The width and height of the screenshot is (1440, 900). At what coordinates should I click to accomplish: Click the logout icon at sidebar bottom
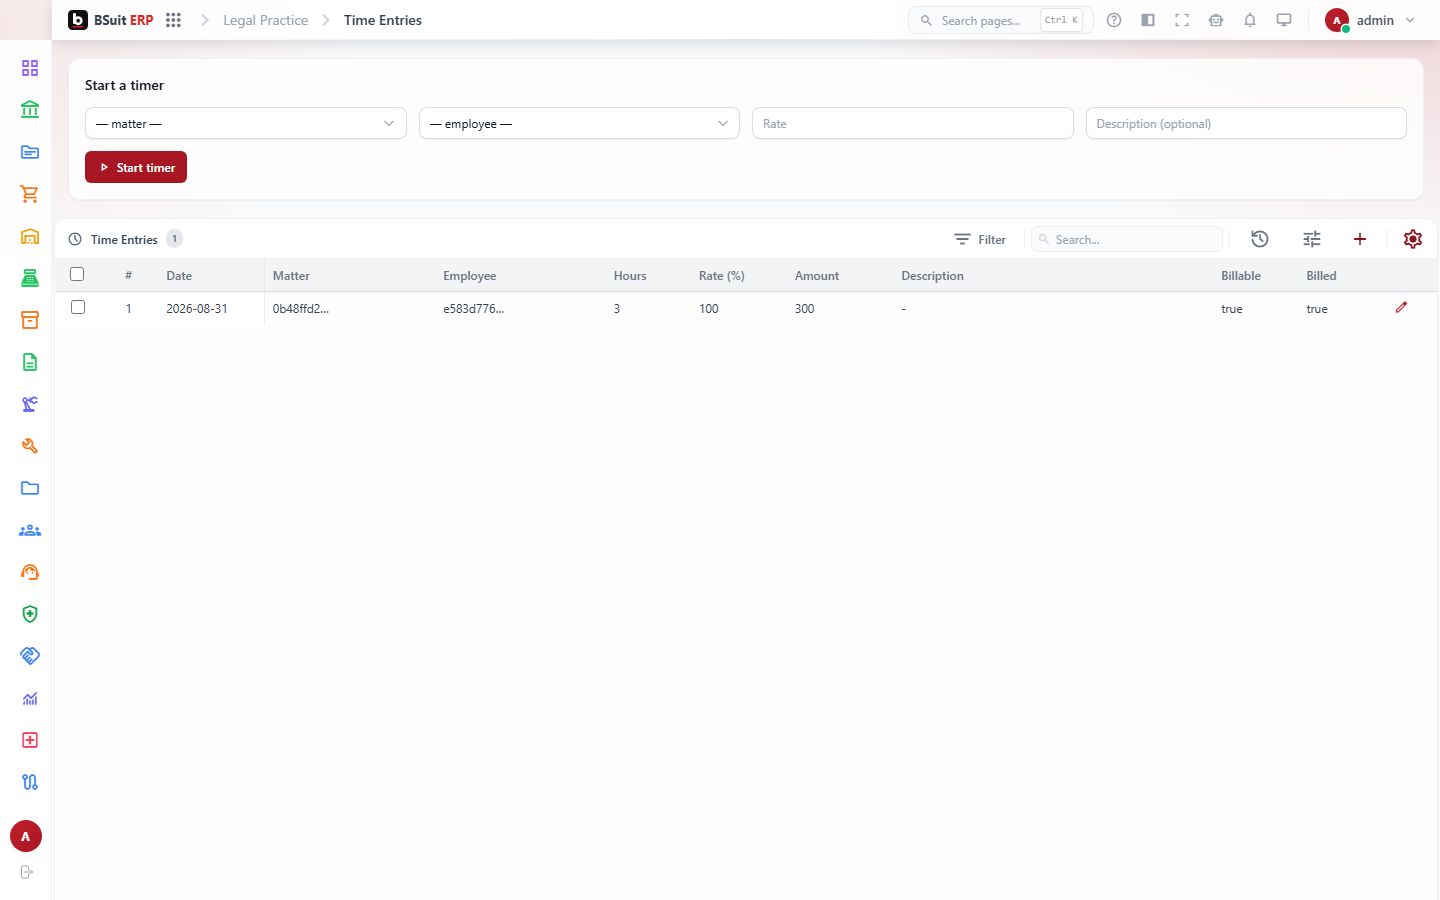tap(27, 872)
